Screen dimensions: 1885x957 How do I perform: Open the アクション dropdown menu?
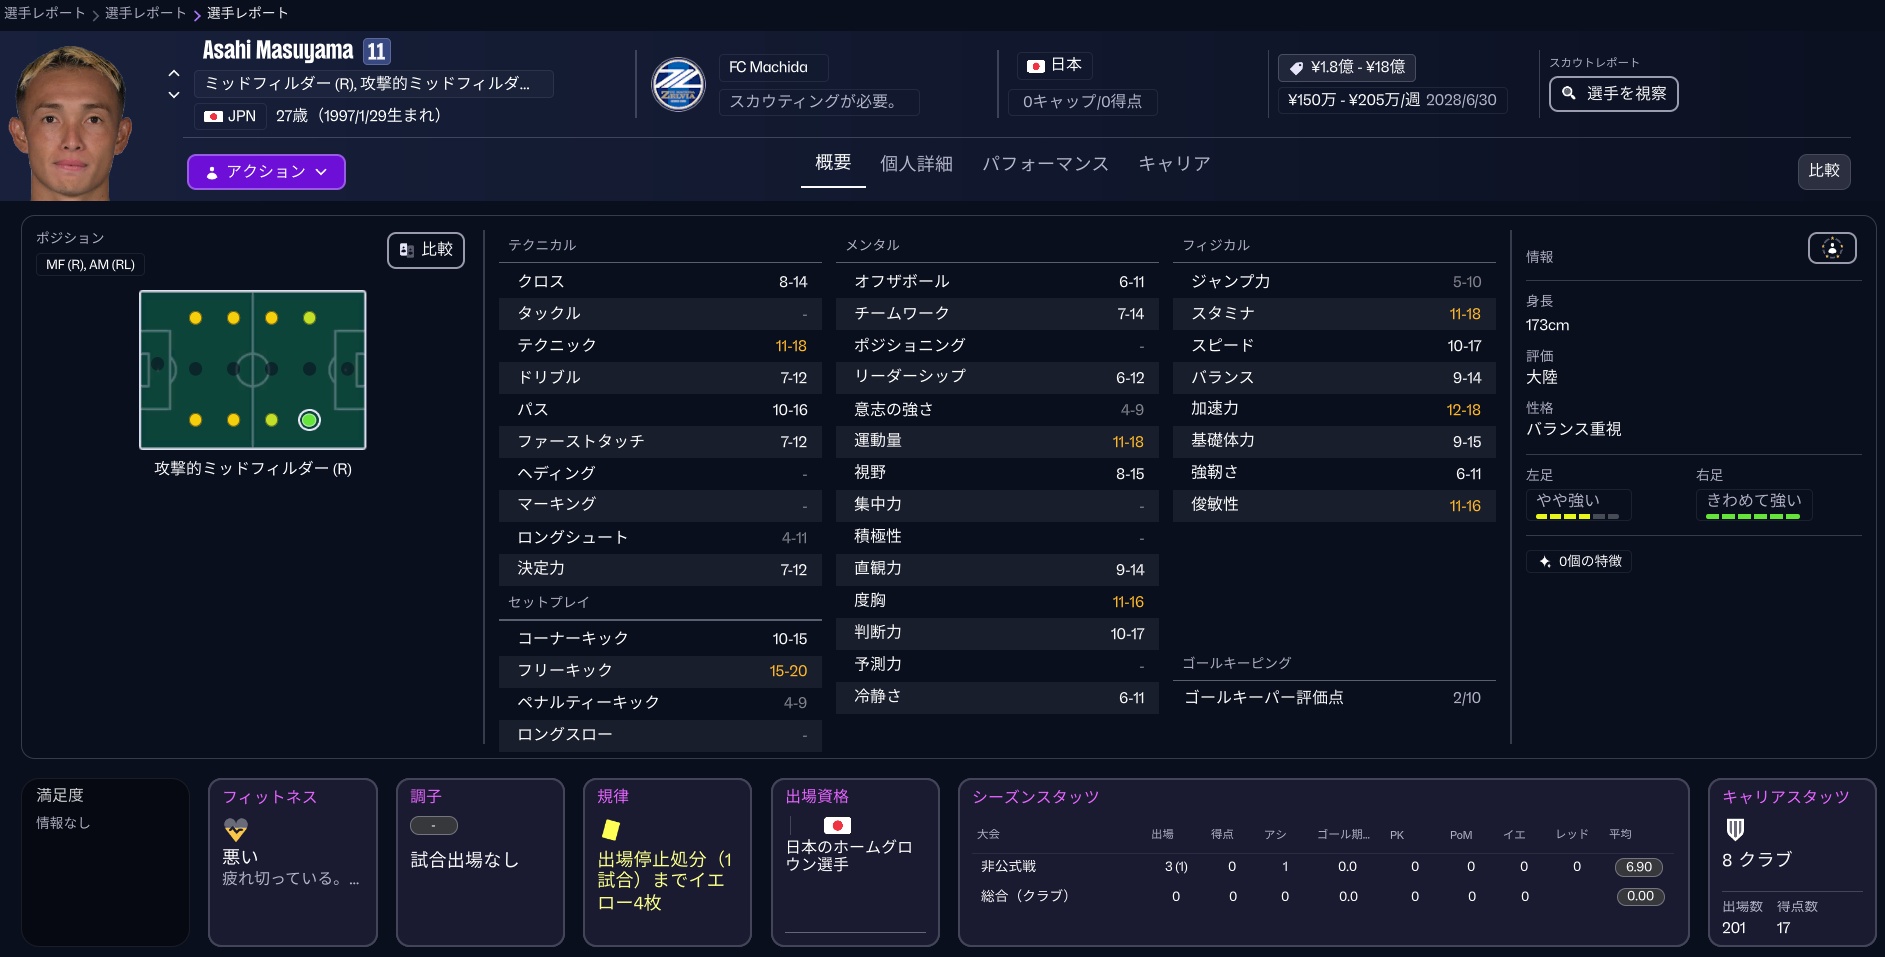pos(266,172)
